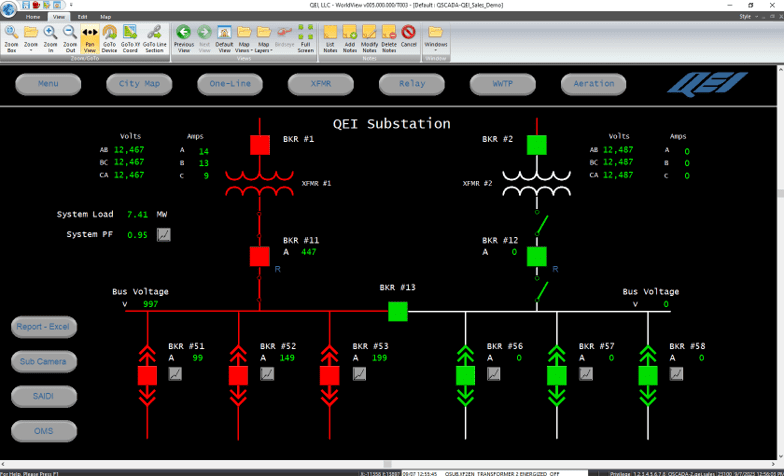Toggle feeder breaker BKR #56

point(466,376)
